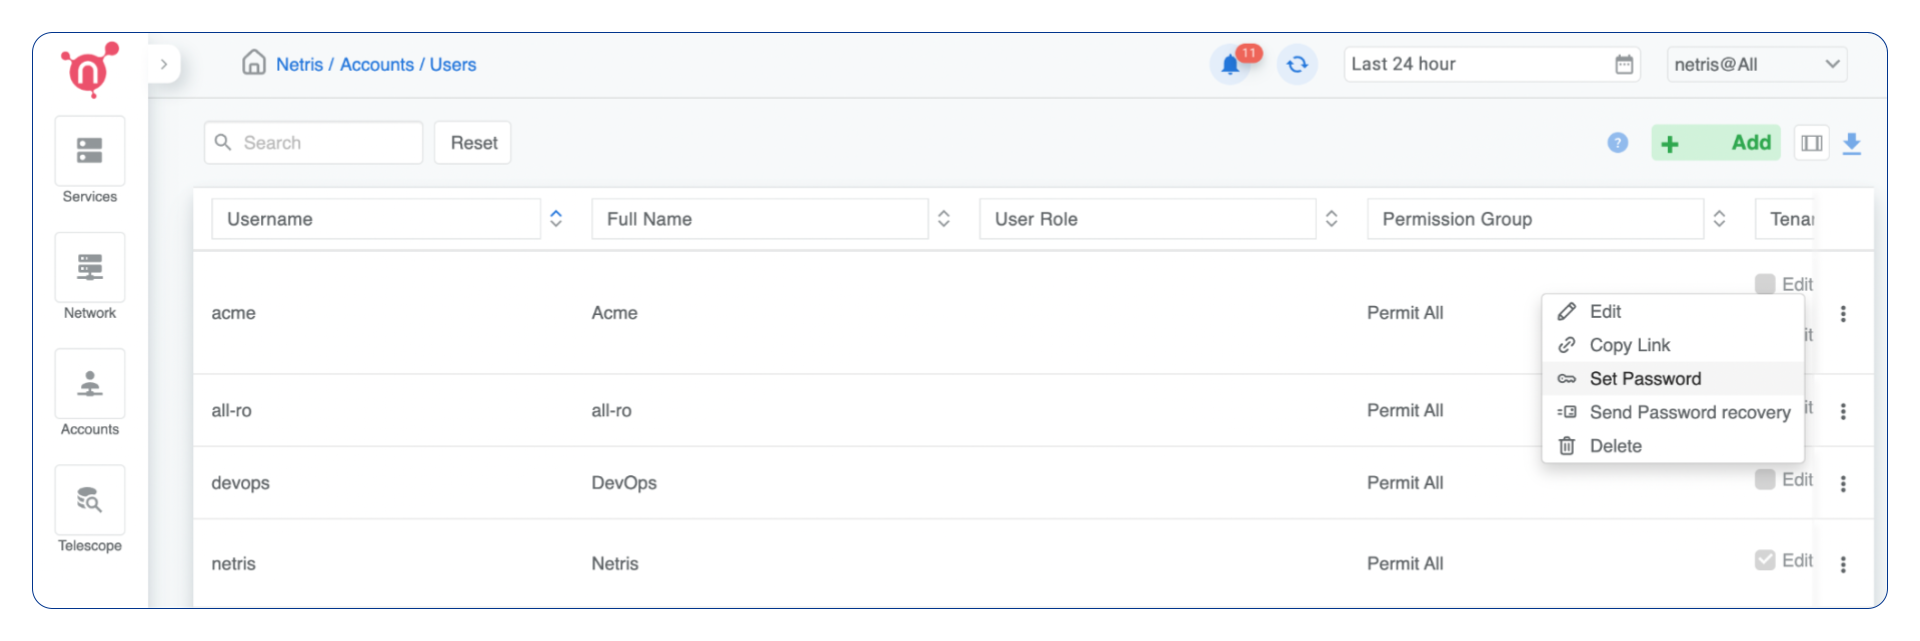The height and width of the screenshot is (641, 1920).
Task: Open the help icon next to Add
Action: click(1617, 143)
